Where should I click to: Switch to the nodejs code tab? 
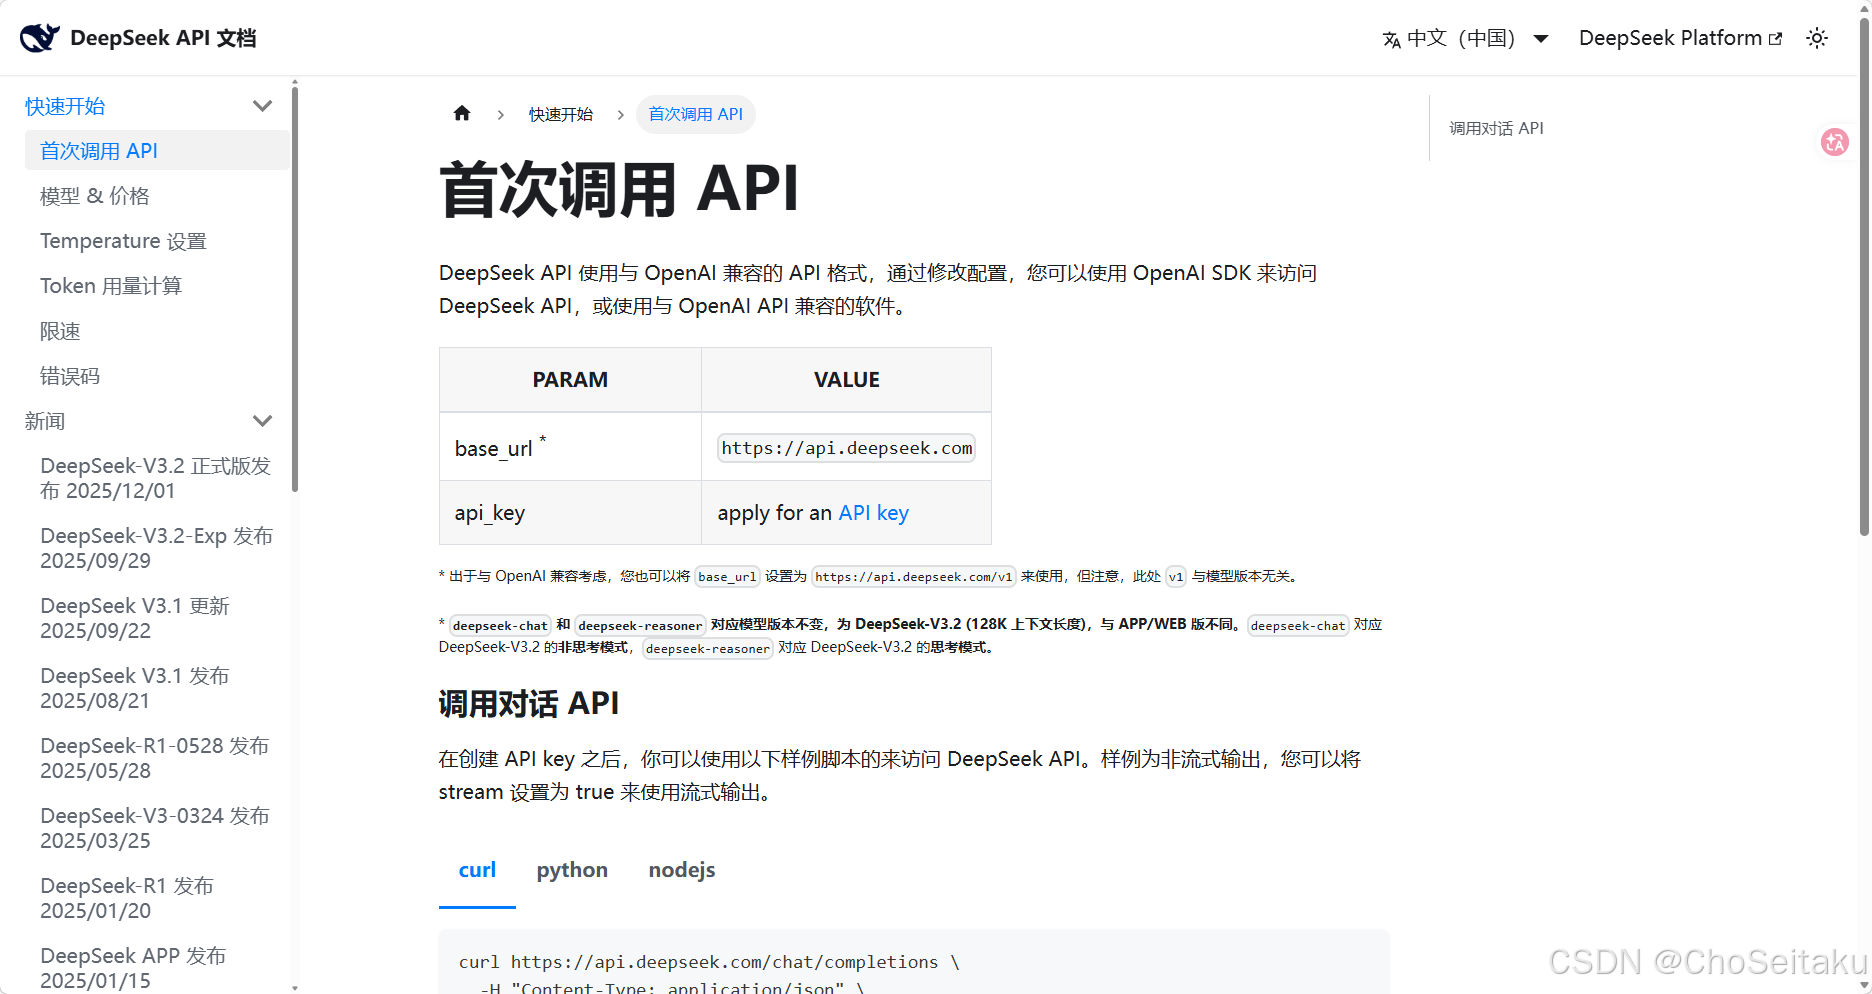click(682, 870)
